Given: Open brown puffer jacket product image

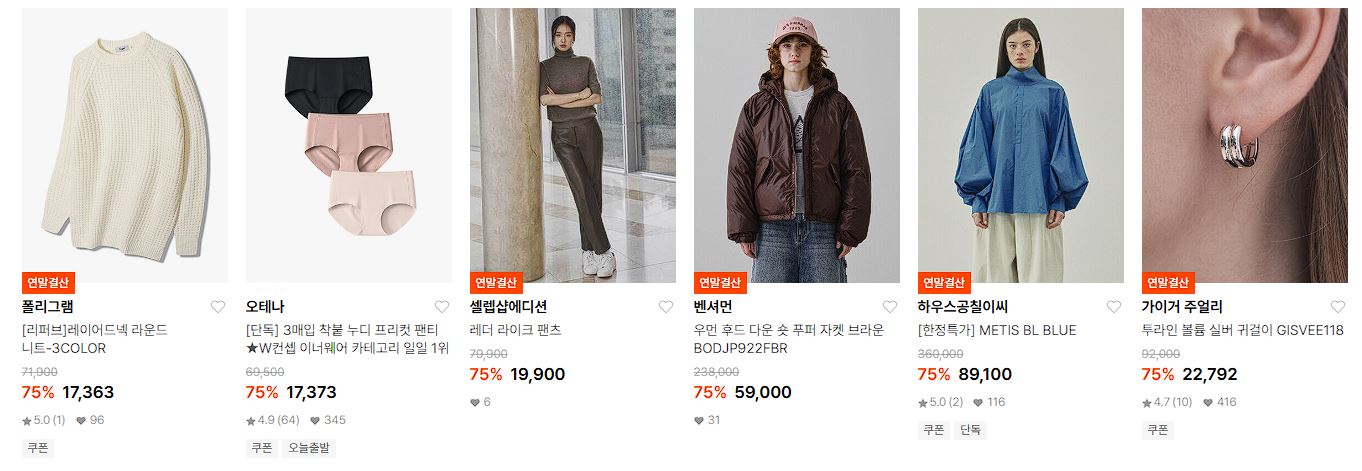Looking at the screenshot, I should [797, 146].
